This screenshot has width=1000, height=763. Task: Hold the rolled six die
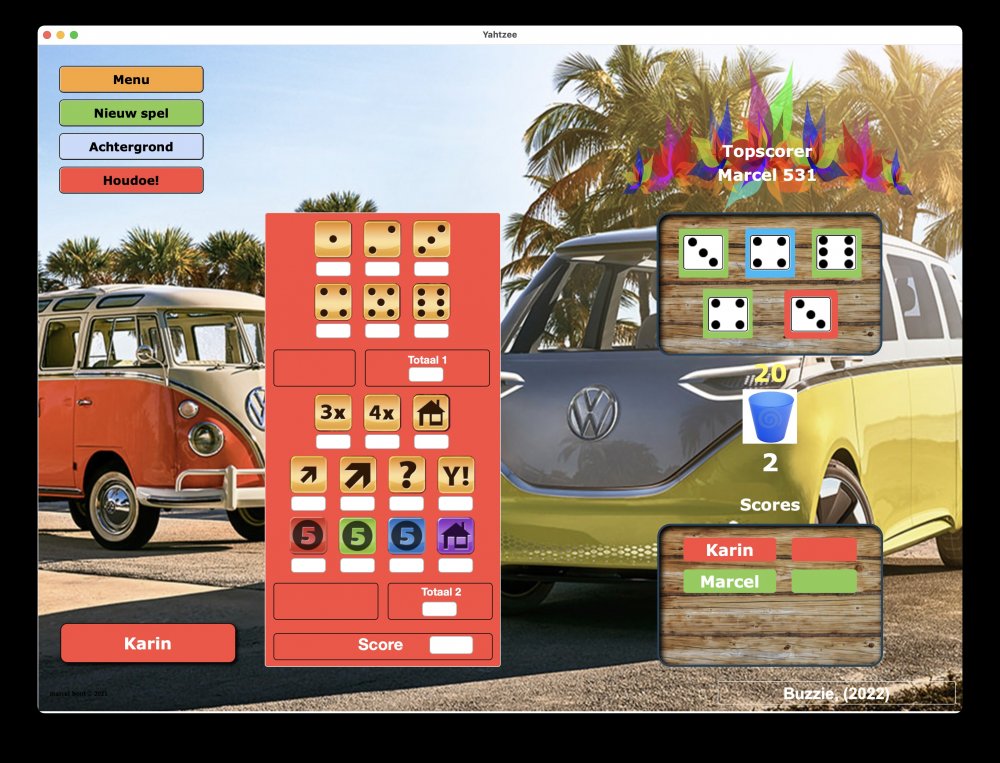click(x=836, y=252)
